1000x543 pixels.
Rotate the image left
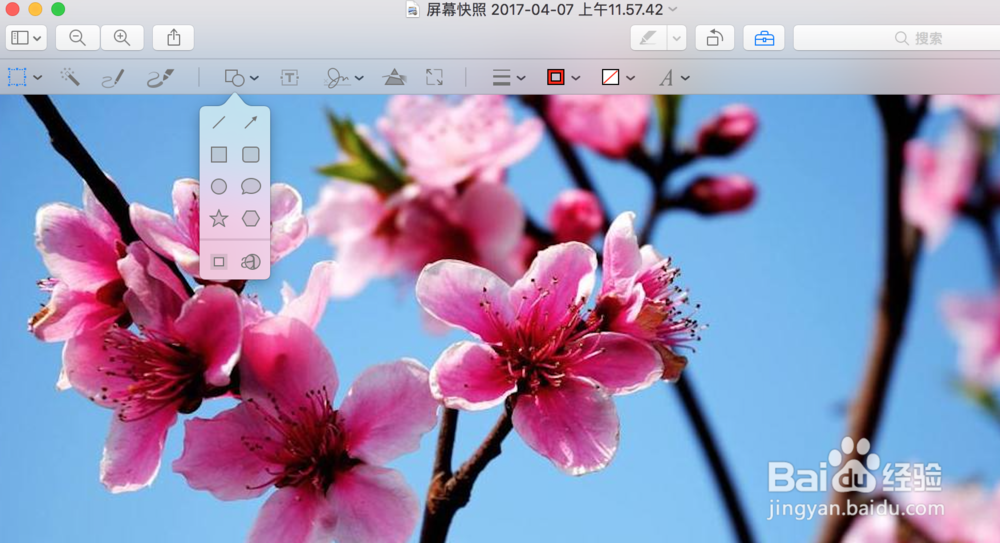714,38
